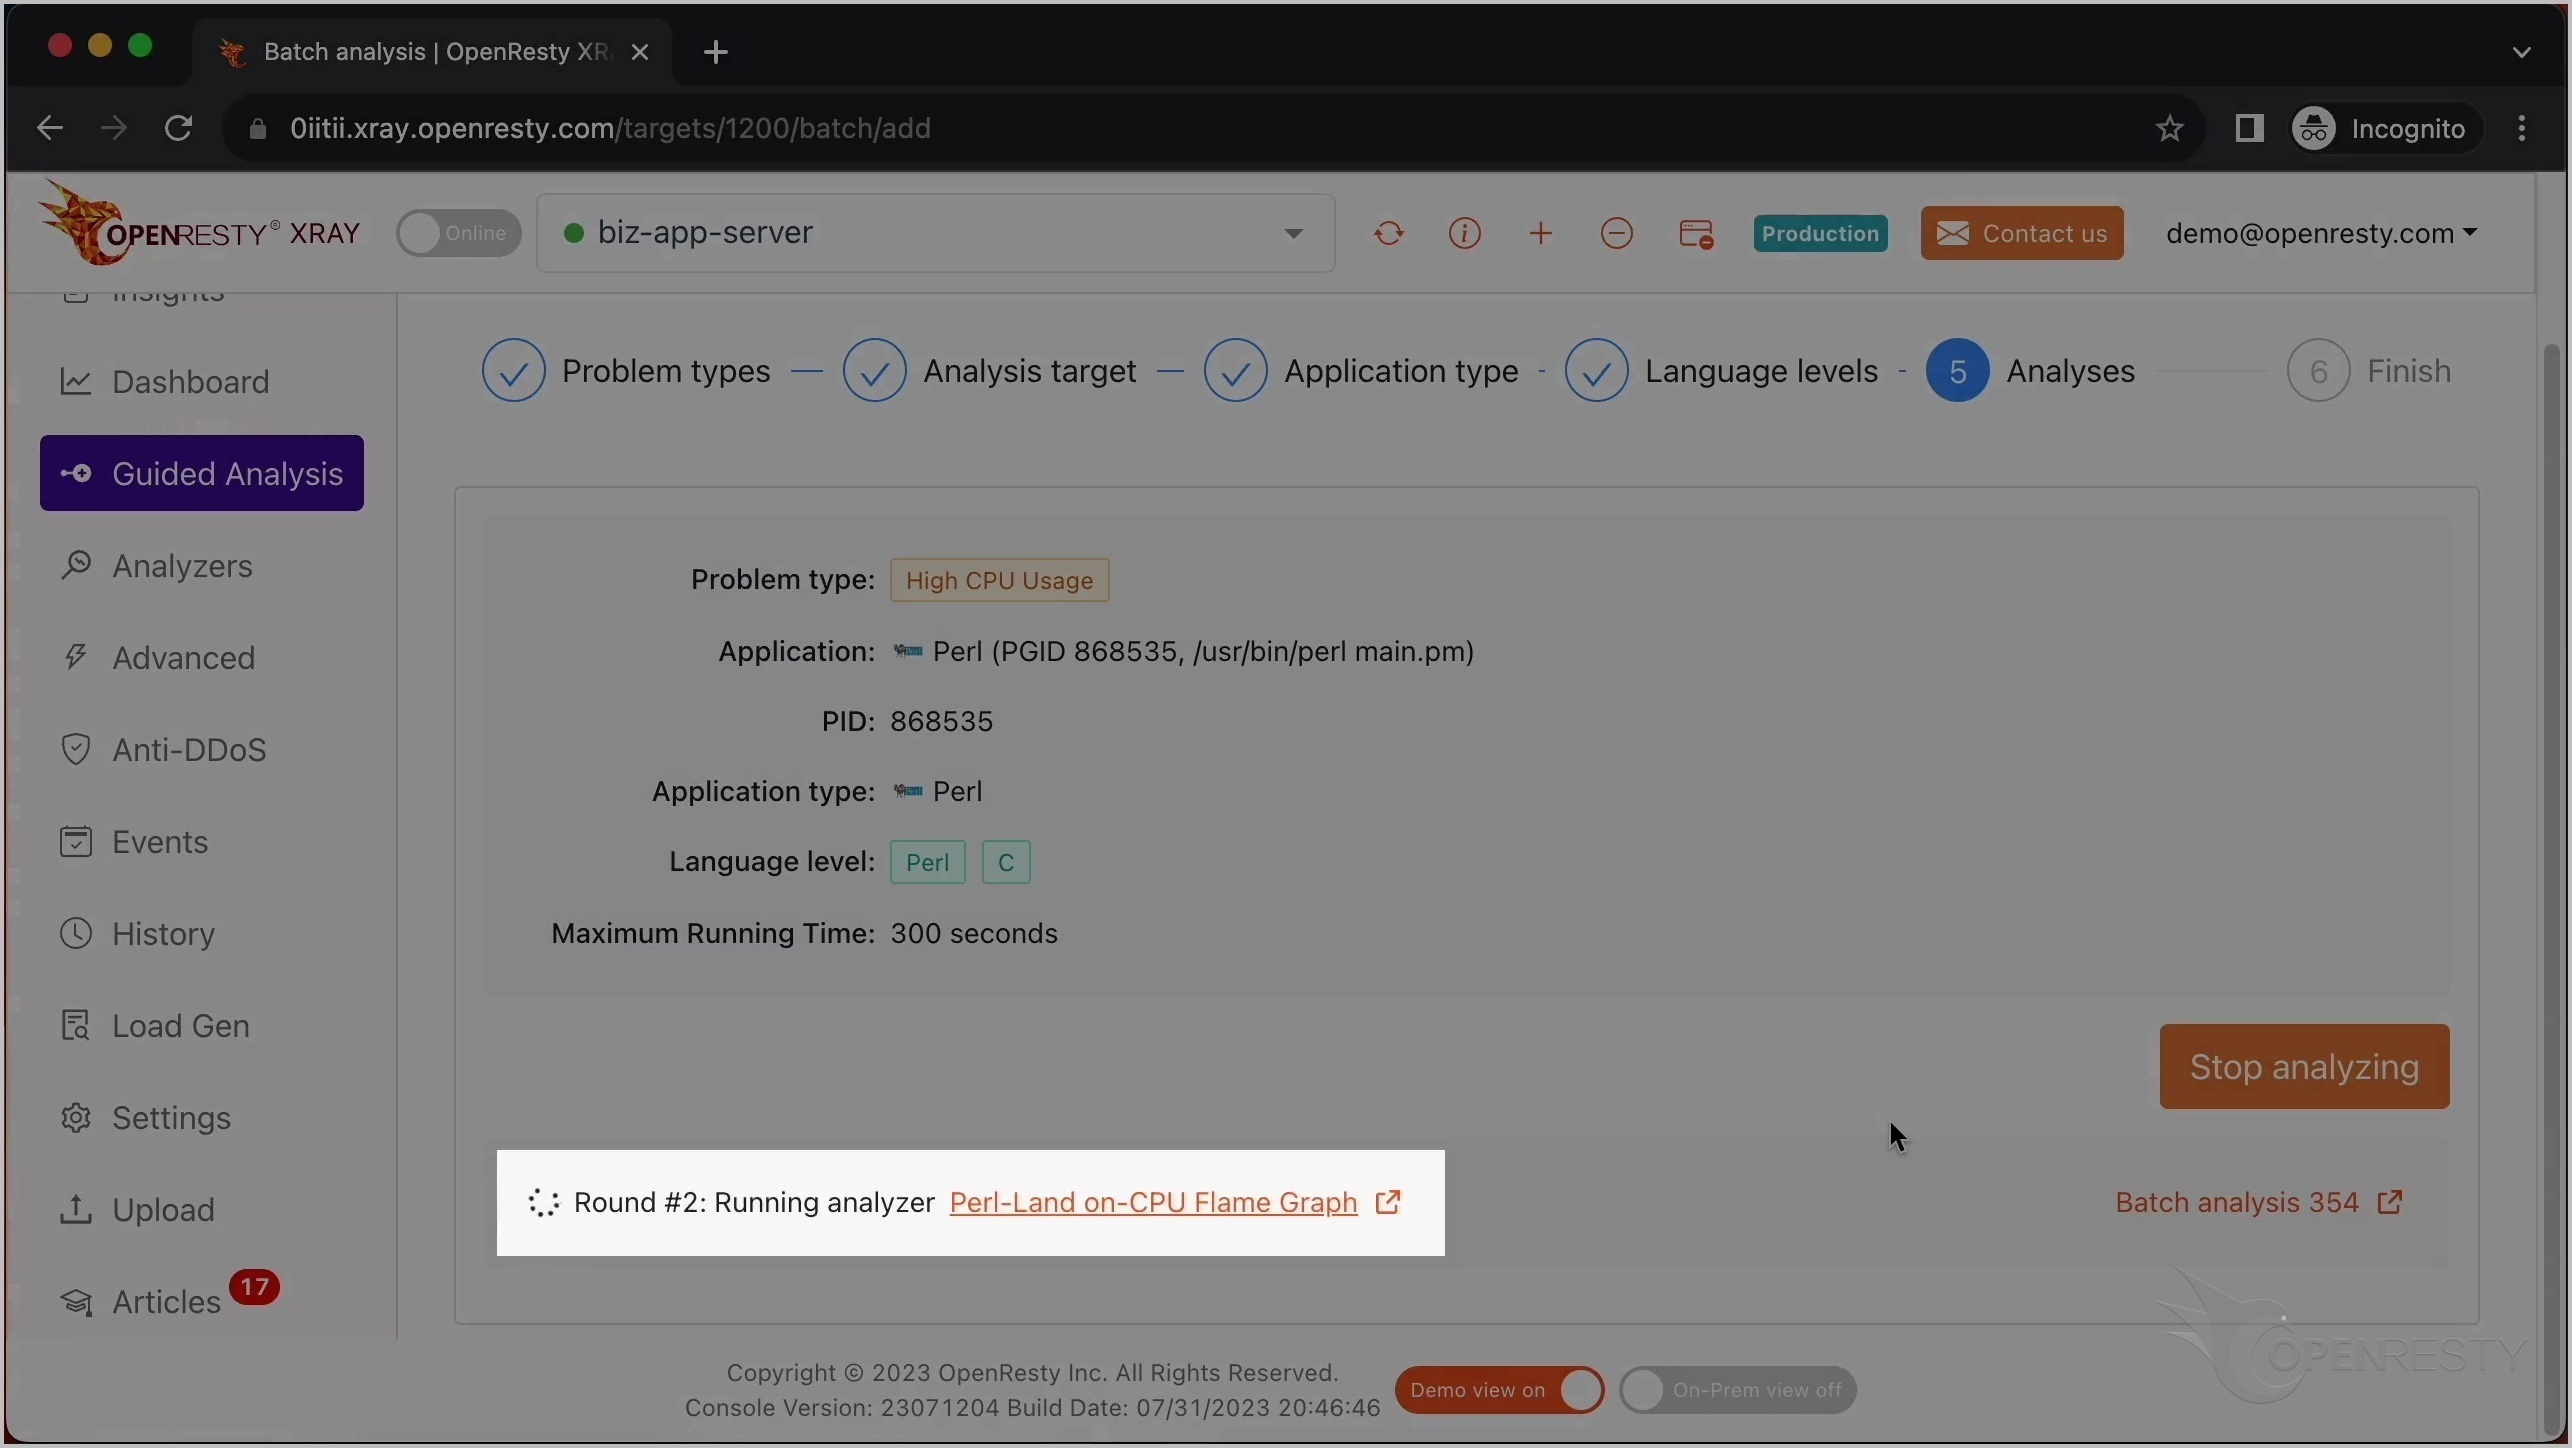Go to the Analysis target step
Viewport: 2572px width, 1448px height.
tap(990, 371)
